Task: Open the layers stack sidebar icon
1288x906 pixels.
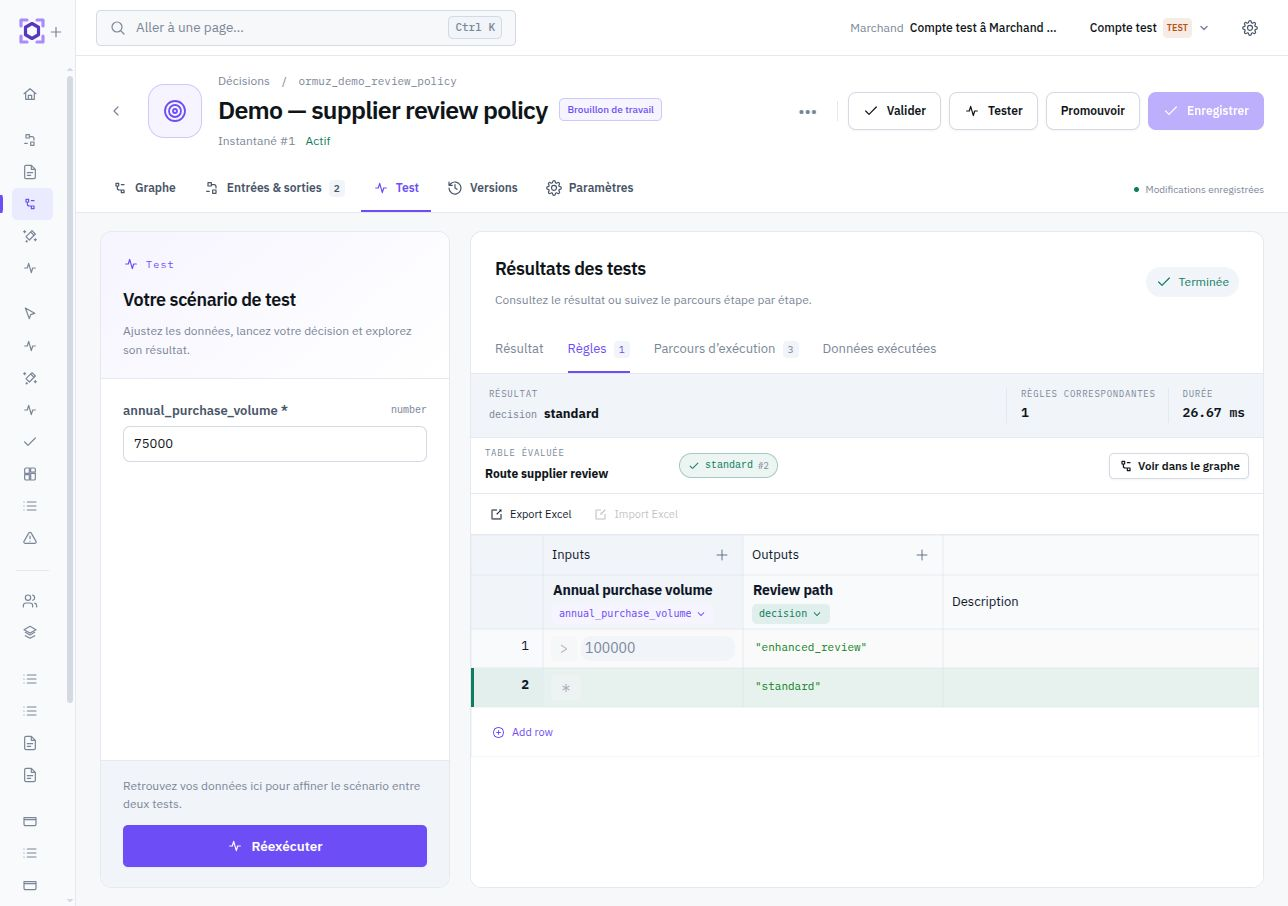Action: (x=30, y=632)
